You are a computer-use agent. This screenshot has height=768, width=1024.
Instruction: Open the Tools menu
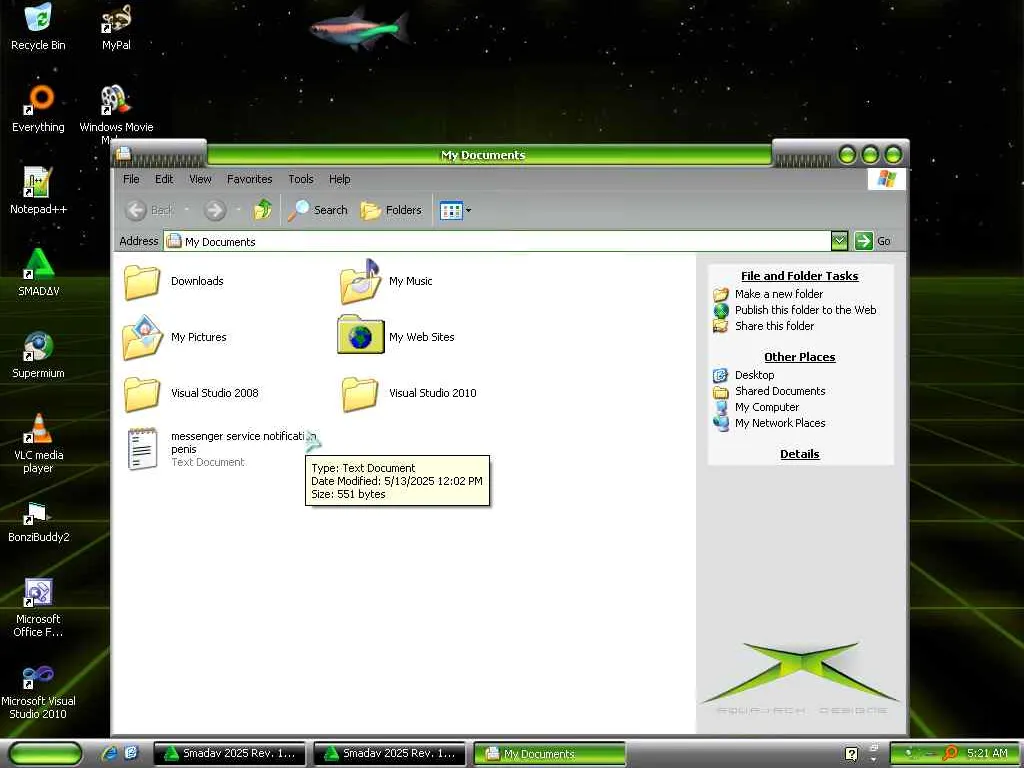[x=301, y=179]
